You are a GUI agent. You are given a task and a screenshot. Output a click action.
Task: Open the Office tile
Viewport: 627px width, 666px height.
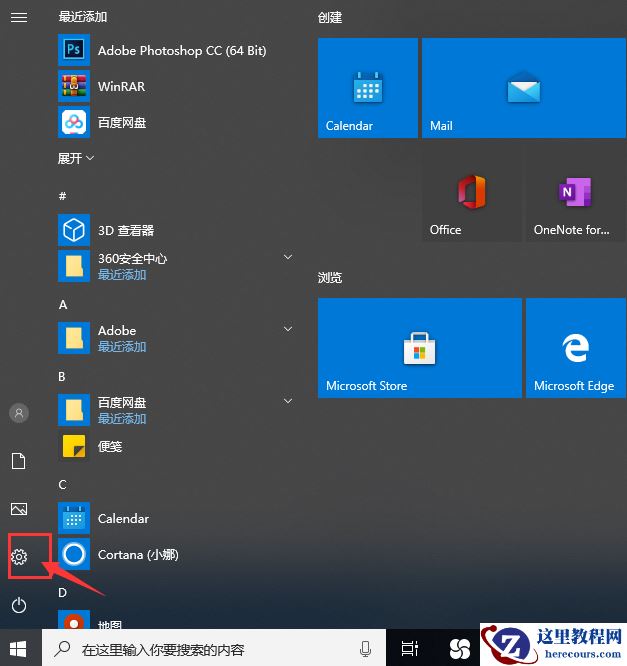(472, 192)
